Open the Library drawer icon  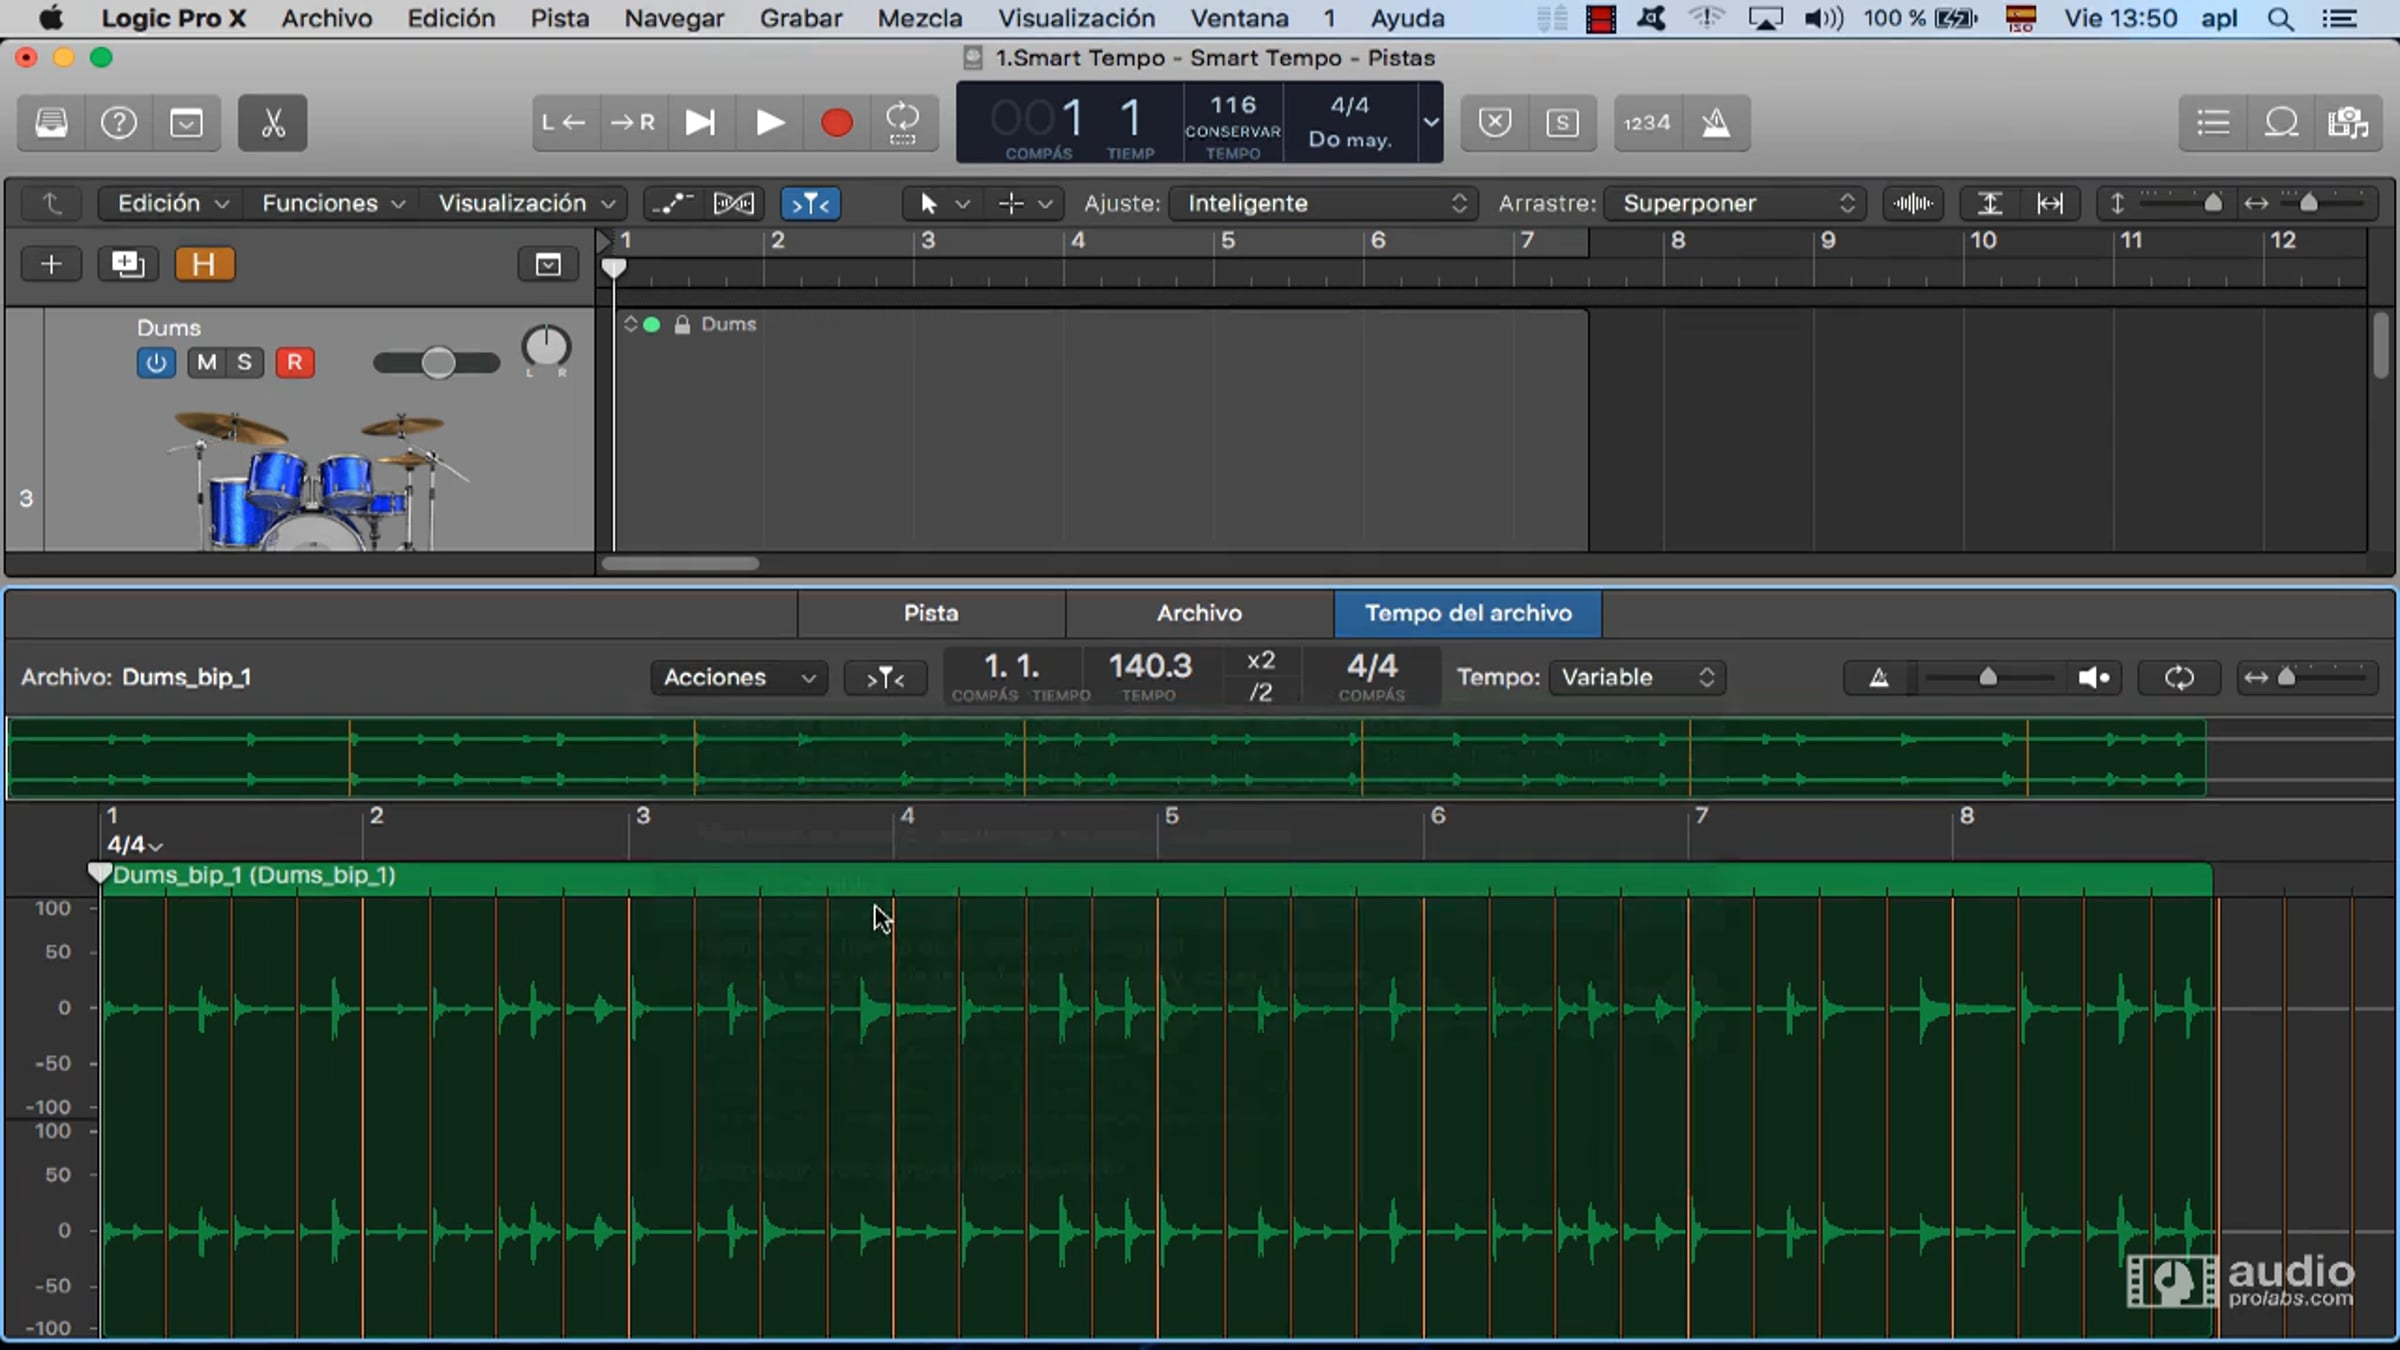tap(52, 123)
